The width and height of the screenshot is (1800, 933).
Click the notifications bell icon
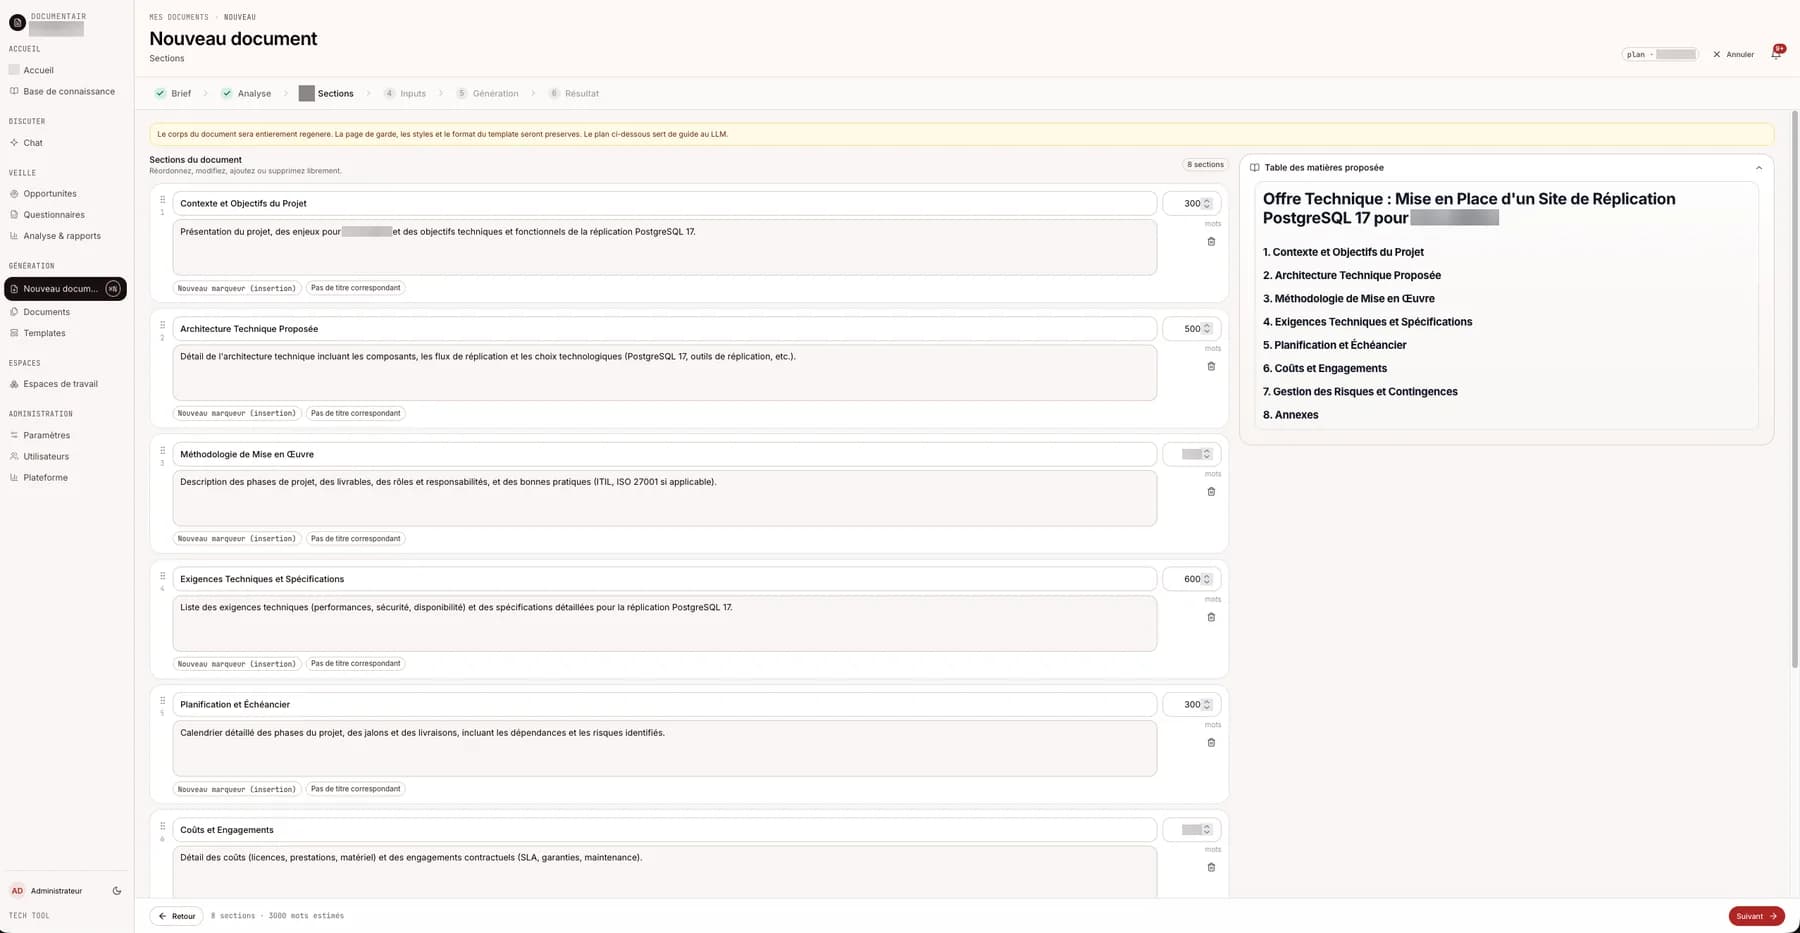1776,53
